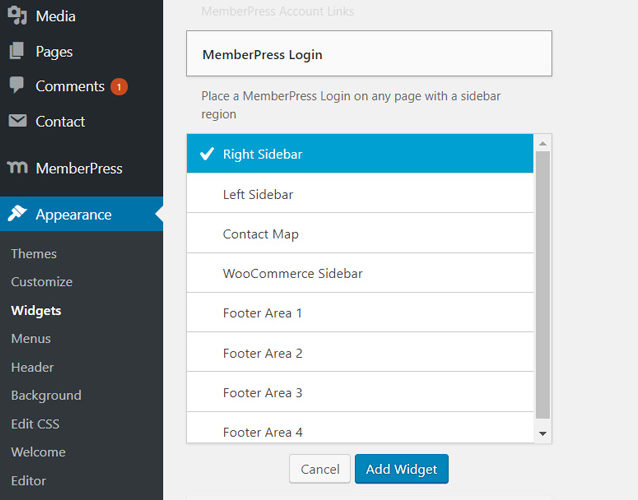The height and width of the screenshot is (500, 638).
Task: Click the Media library icon
Action: click(x=17, y=16)
